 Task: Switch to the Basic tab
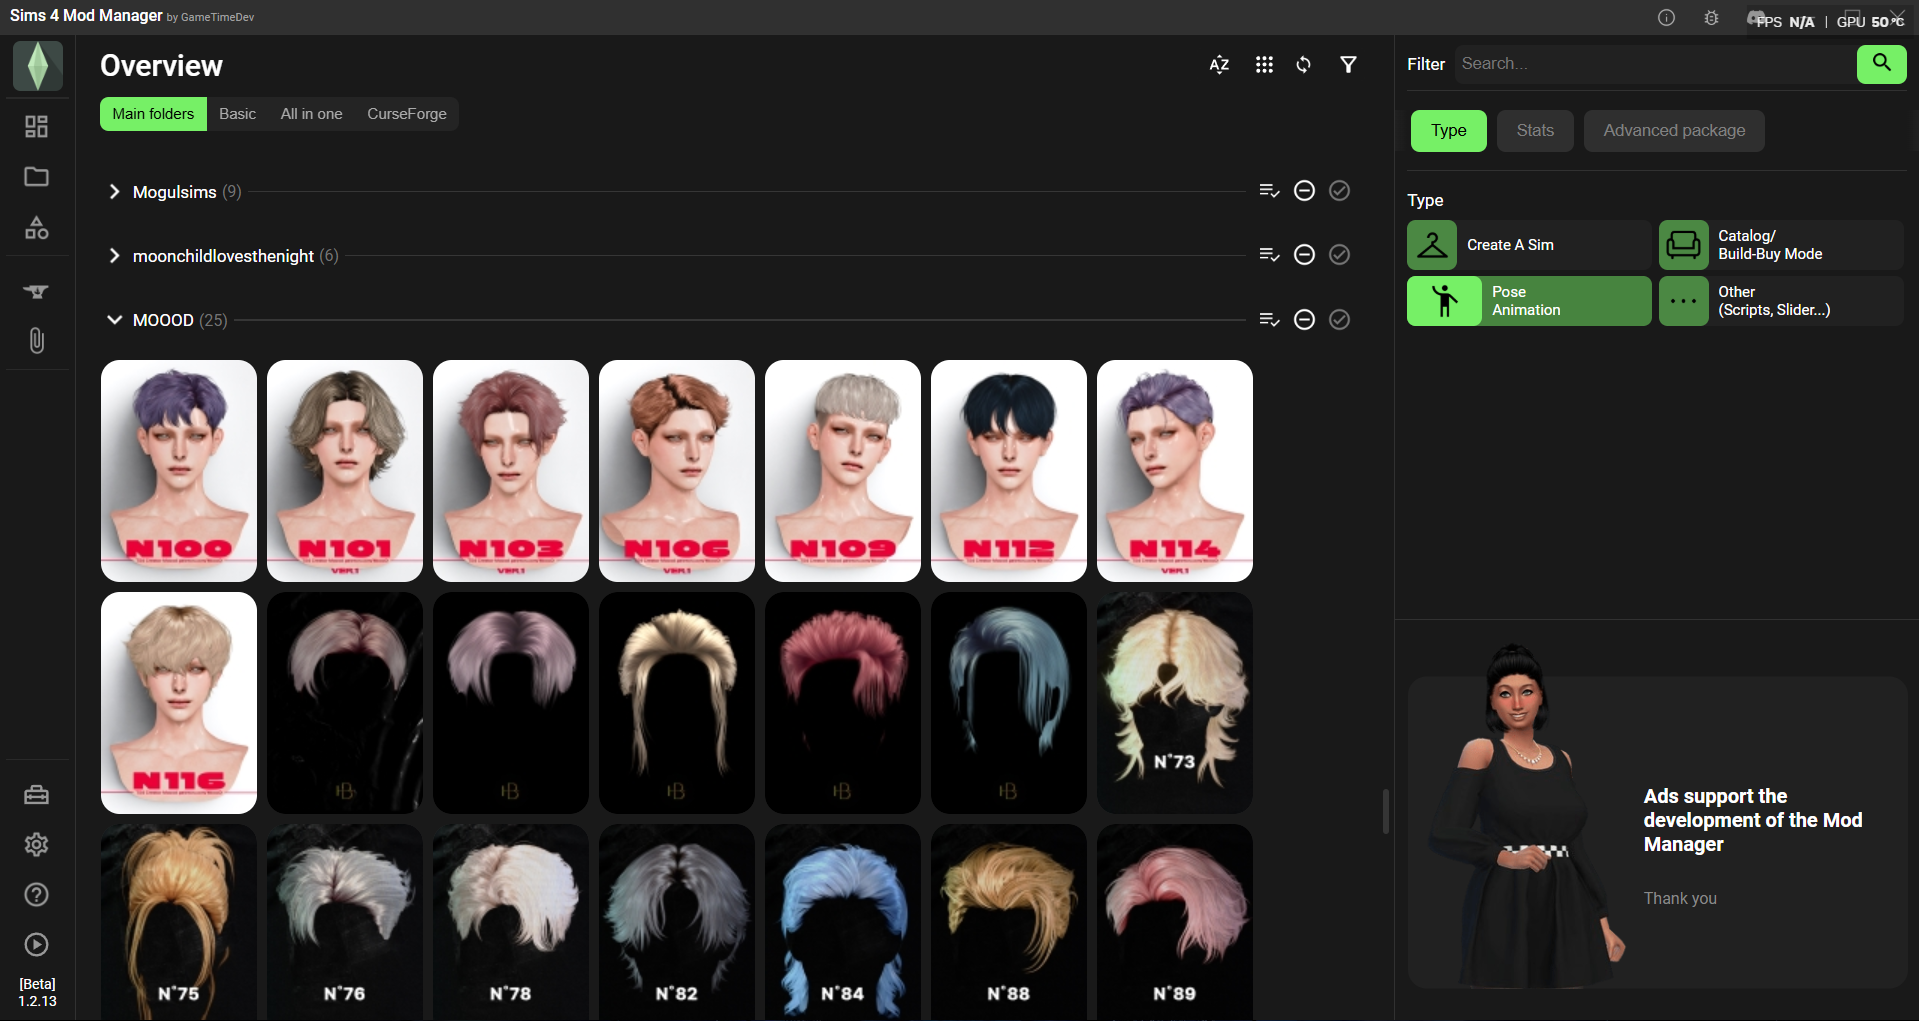pos(238,114)
